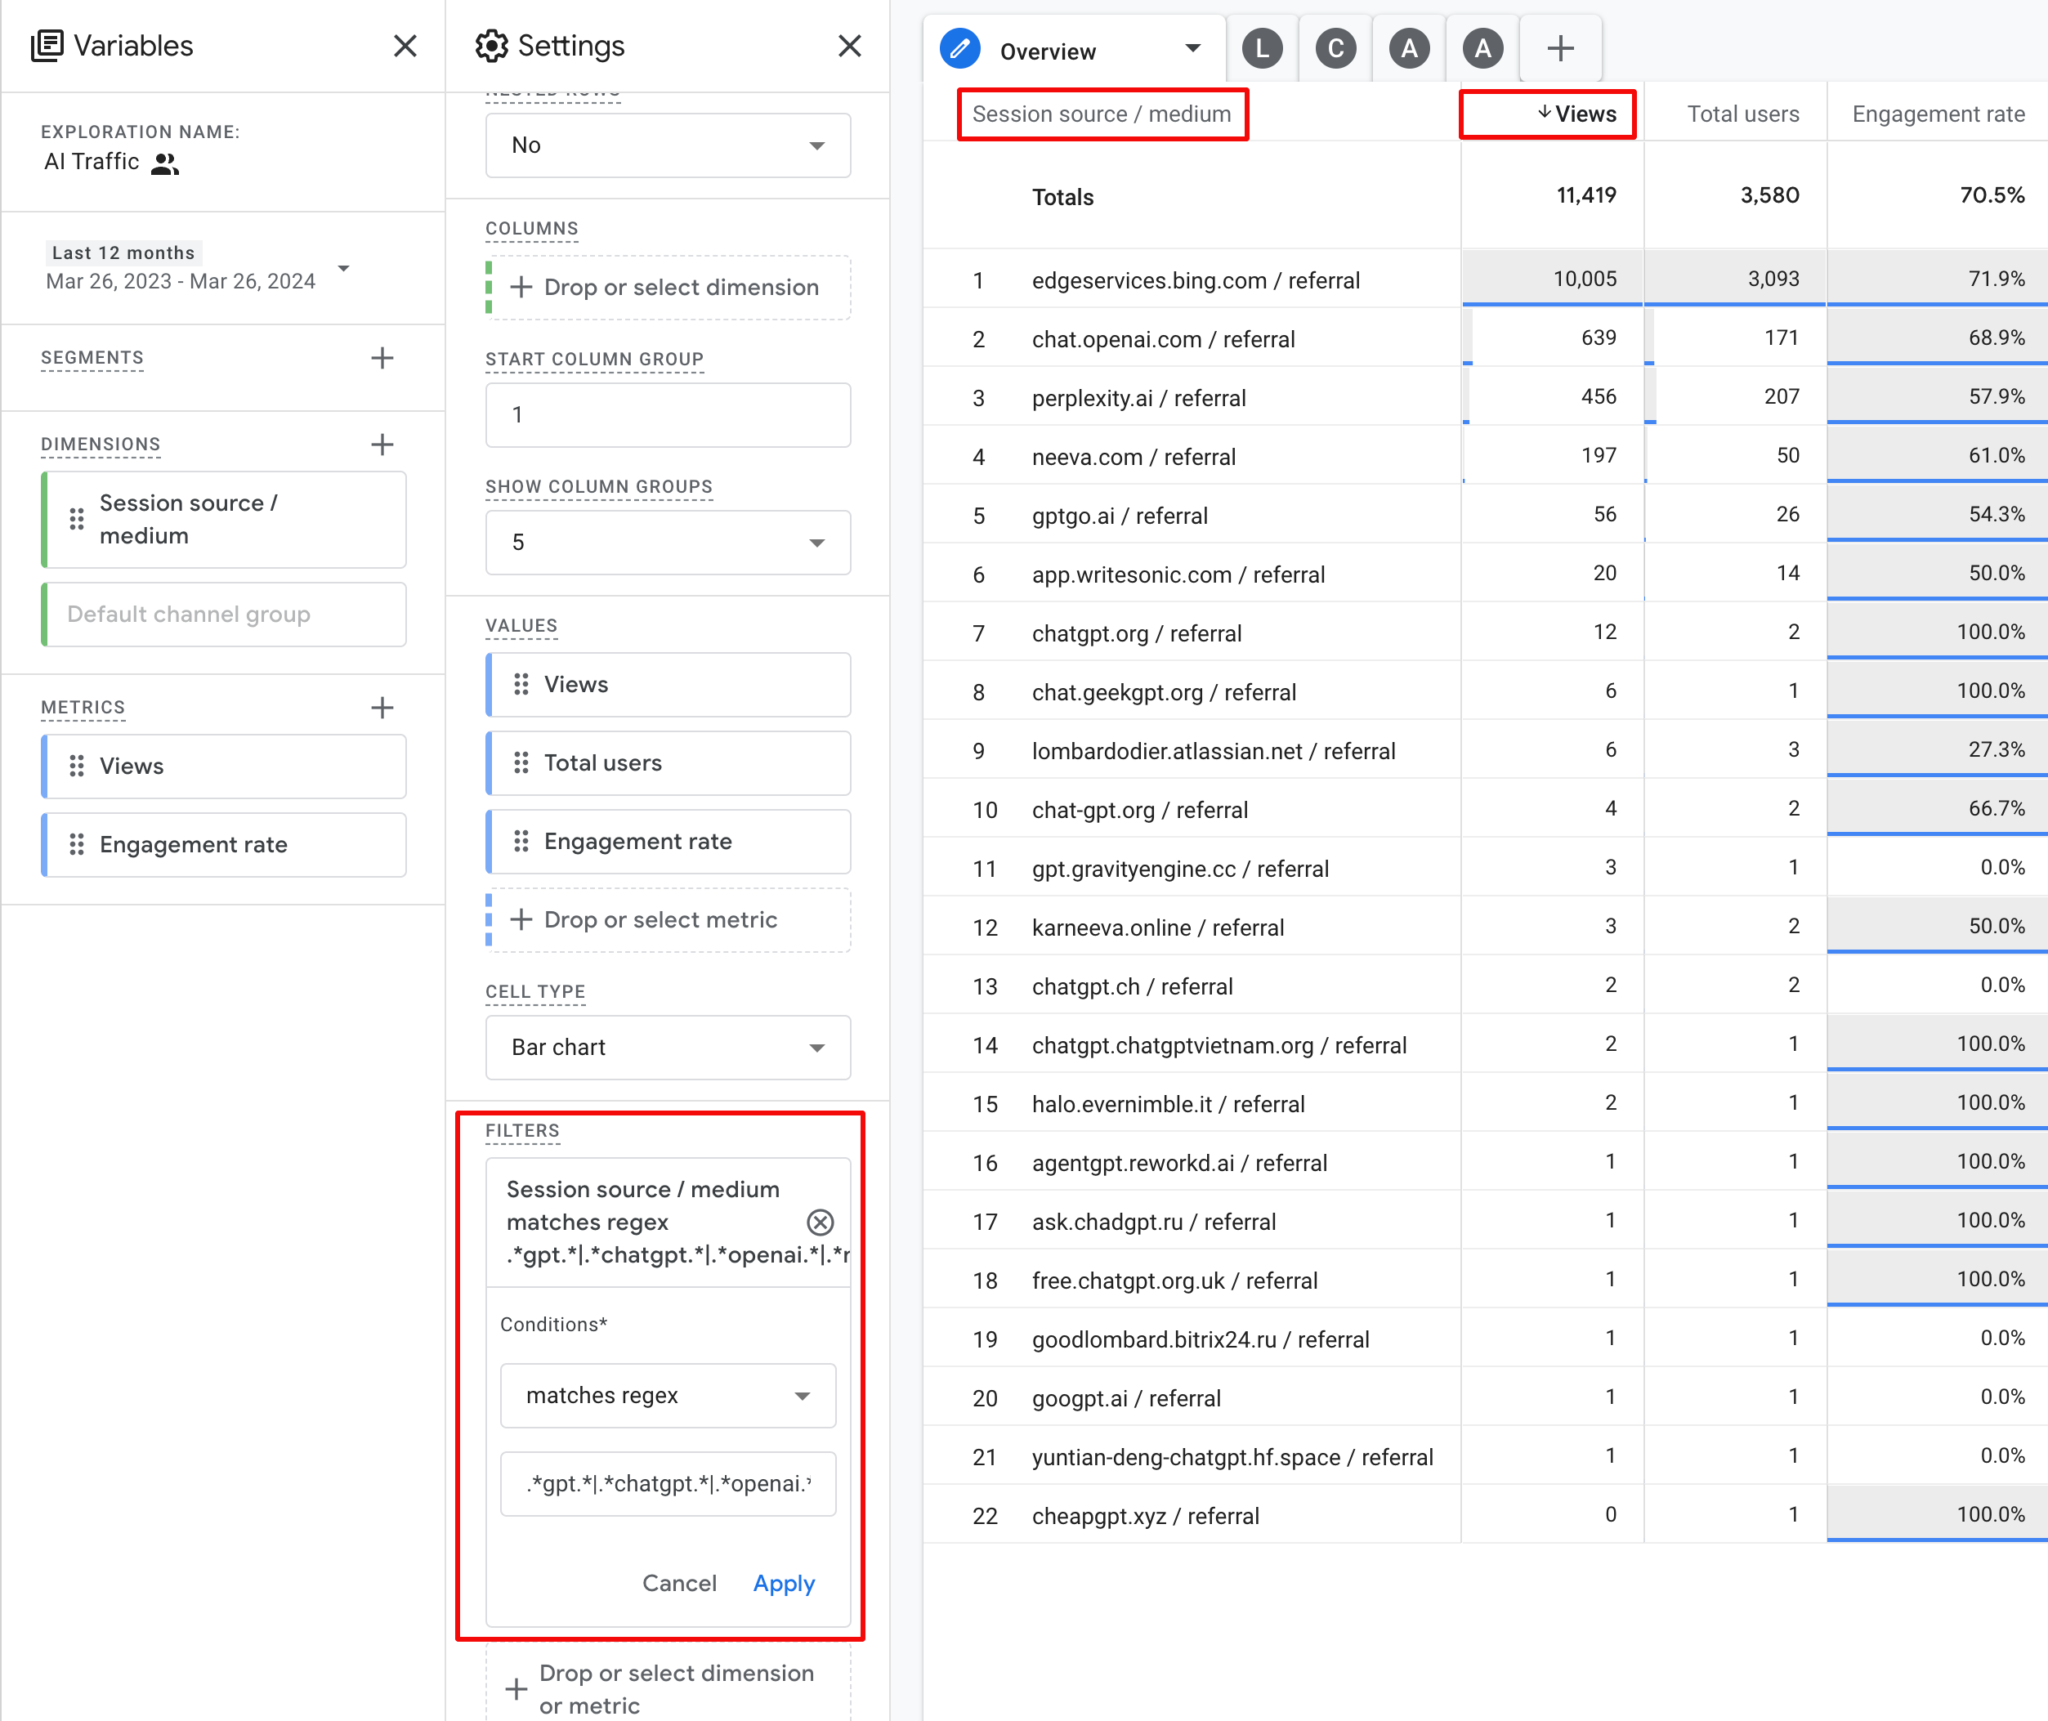Click the shared users icon next to AI Traffic
Viewport: 2048px width, 1721px height.
tap(165, 163)
